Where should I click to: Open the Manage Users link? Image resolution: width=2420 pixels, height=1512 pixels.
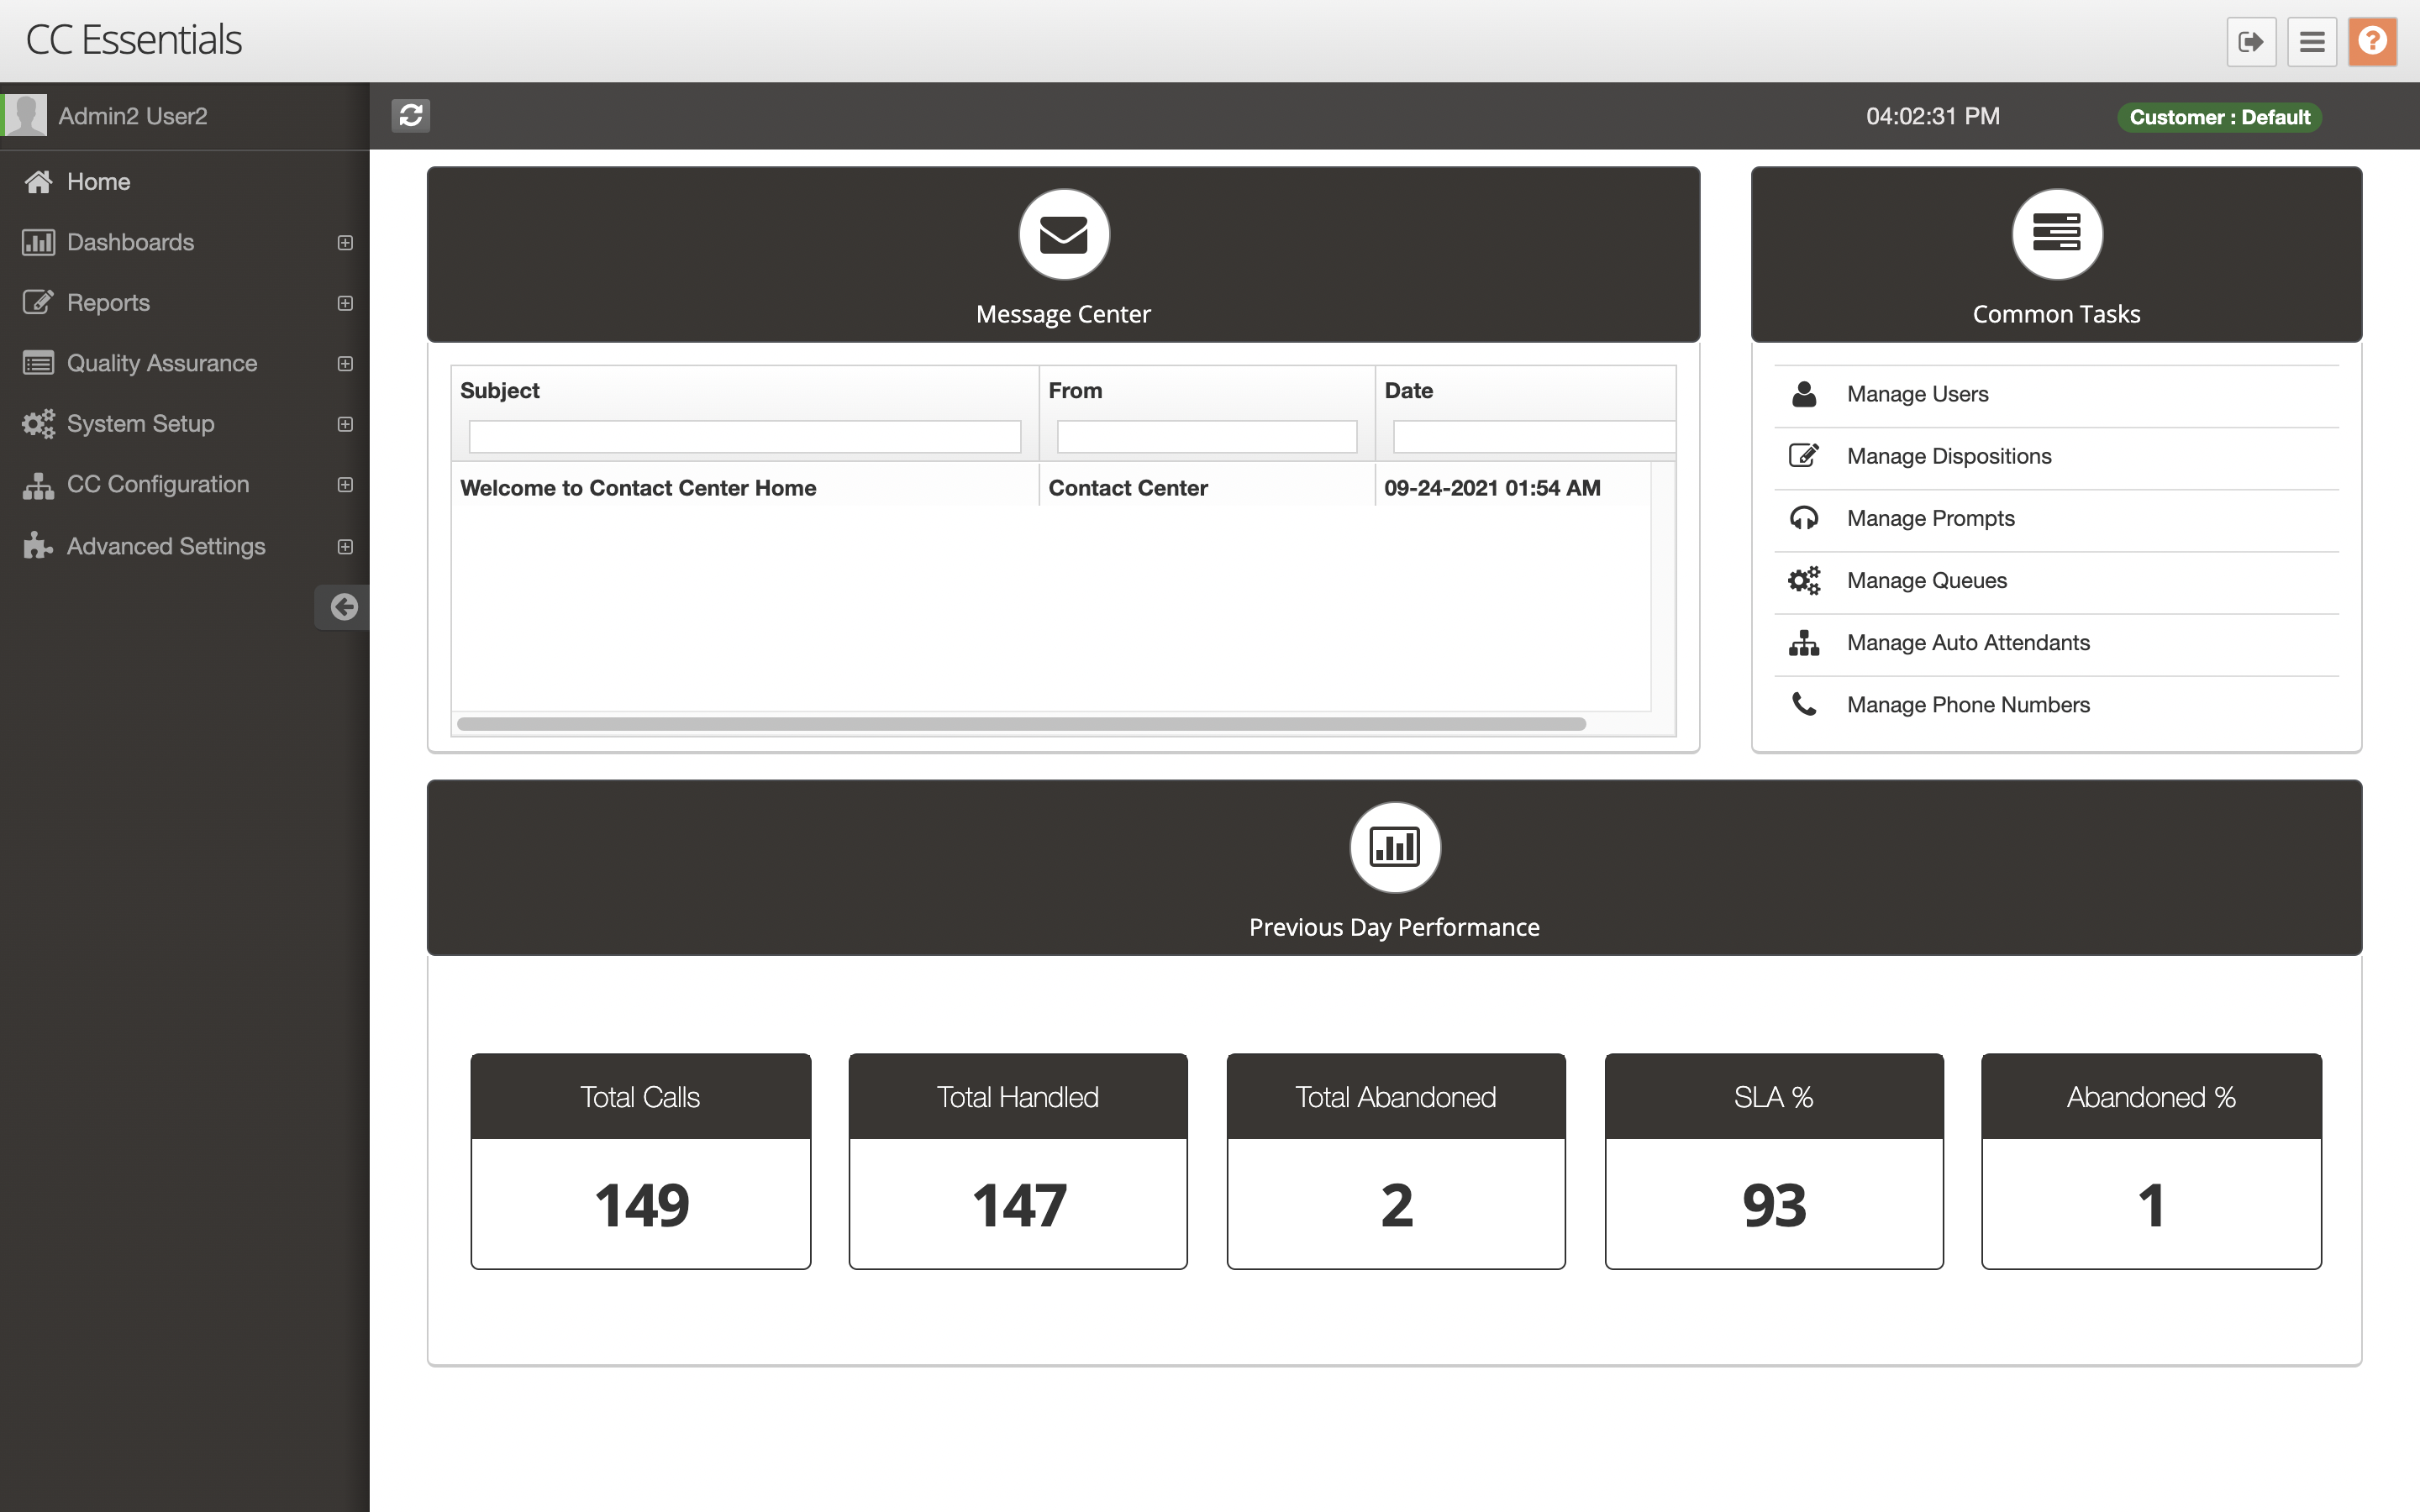point(1917,394)
